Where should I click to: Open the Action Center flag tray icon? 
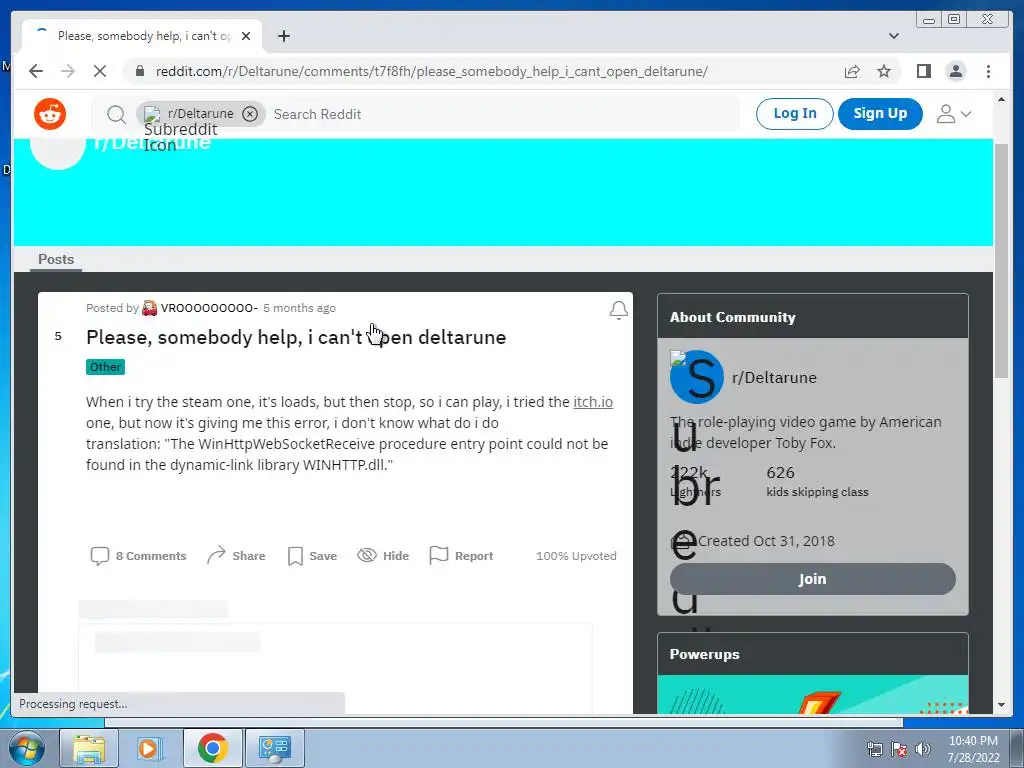pyautogui.click(x=899, y=749)
